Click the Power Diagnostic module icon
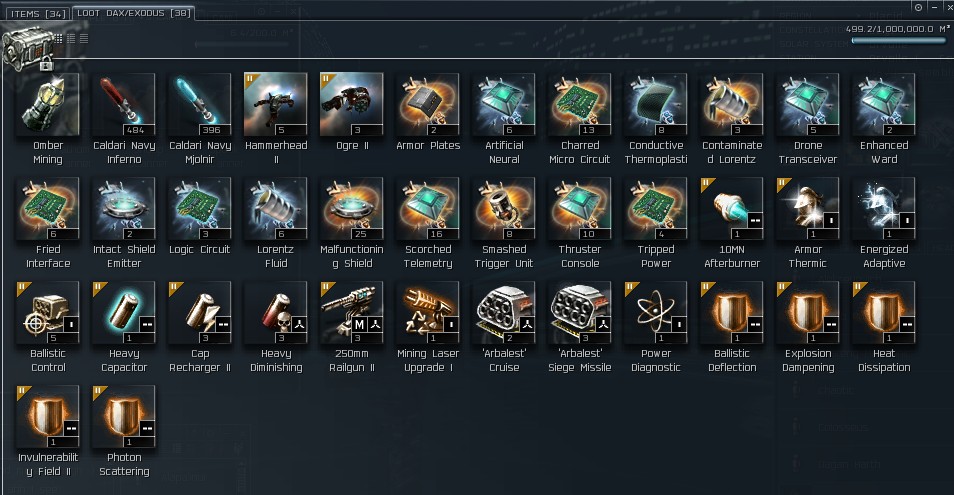This screenshot has width=954, height=495. coord(655,313)
